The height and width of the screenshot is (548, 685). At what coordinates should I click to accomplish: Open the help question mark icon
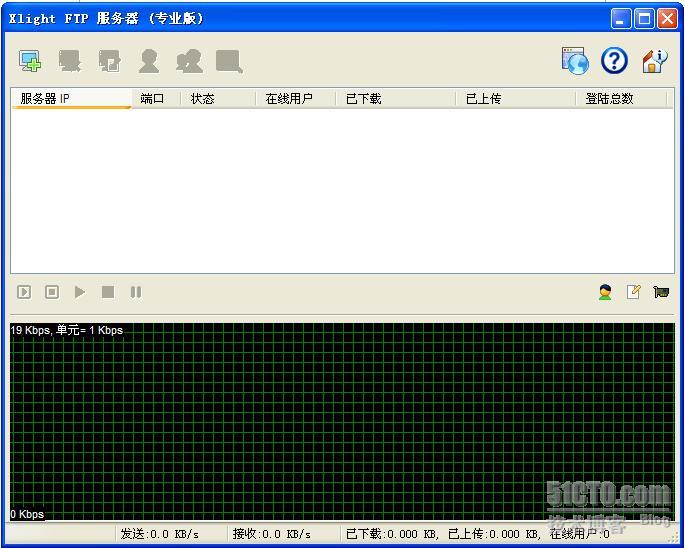614,60
